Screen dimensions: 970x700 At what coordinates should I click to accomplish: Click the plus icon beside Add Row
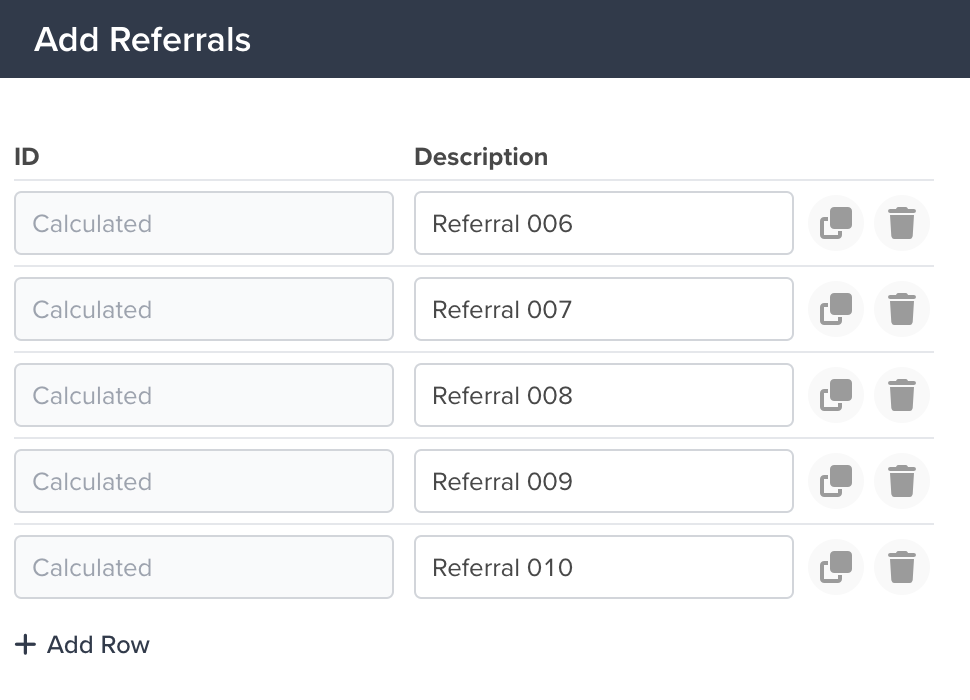pos(25,644)
